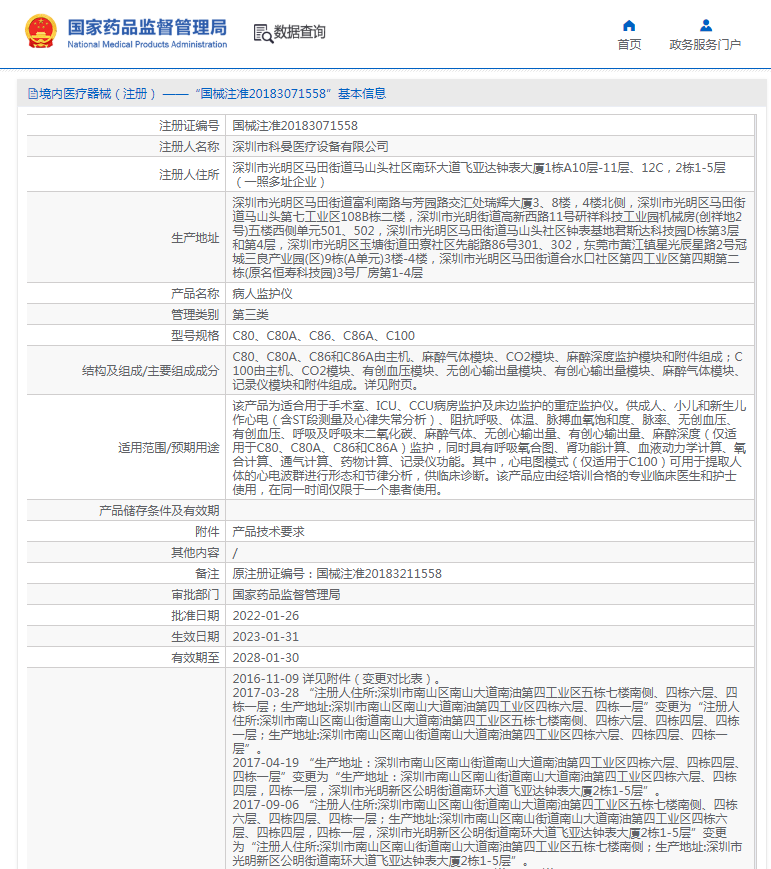Click approval department value 国家药品监督管理局

coord(286,595)
